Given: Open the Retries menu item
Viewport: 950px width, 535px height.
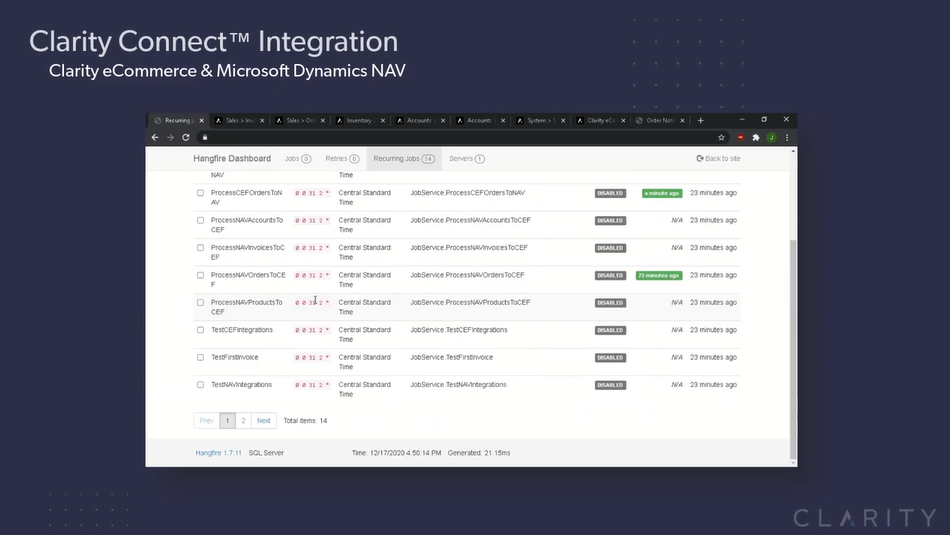Looking at the screenshot, I should (342, 159).
